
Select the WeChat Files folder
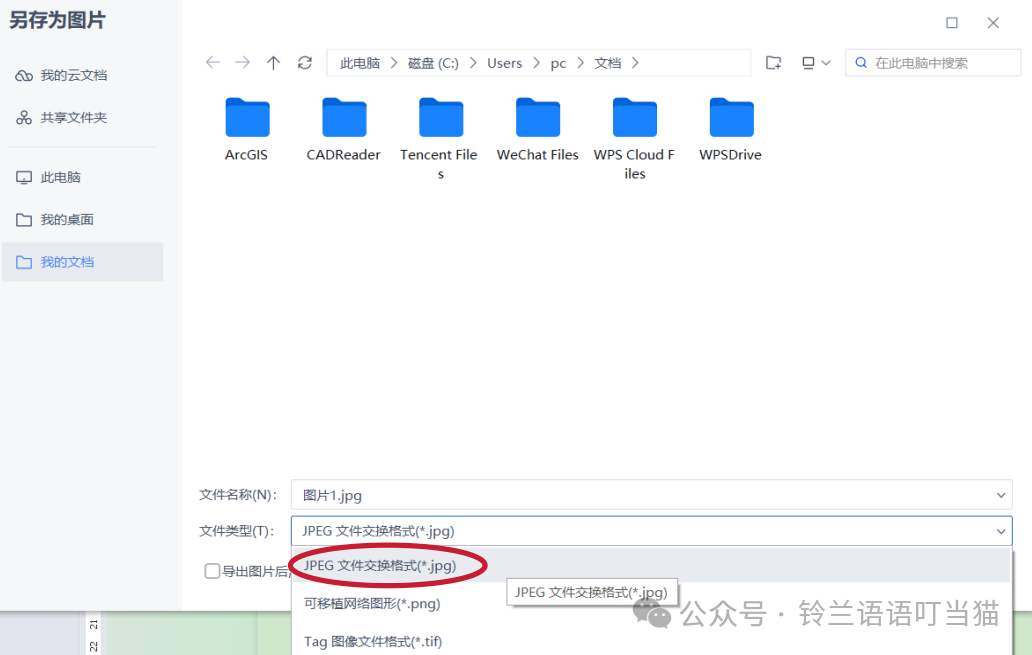click(538, 130)
